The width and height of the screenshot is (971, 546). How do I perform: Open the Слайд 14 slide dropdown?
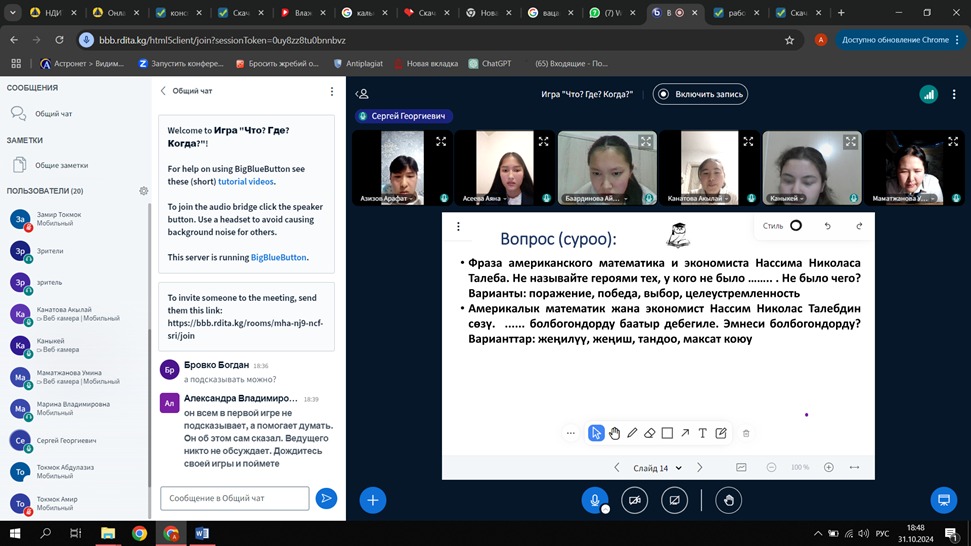pyautogui.click(x=657, y=468)
